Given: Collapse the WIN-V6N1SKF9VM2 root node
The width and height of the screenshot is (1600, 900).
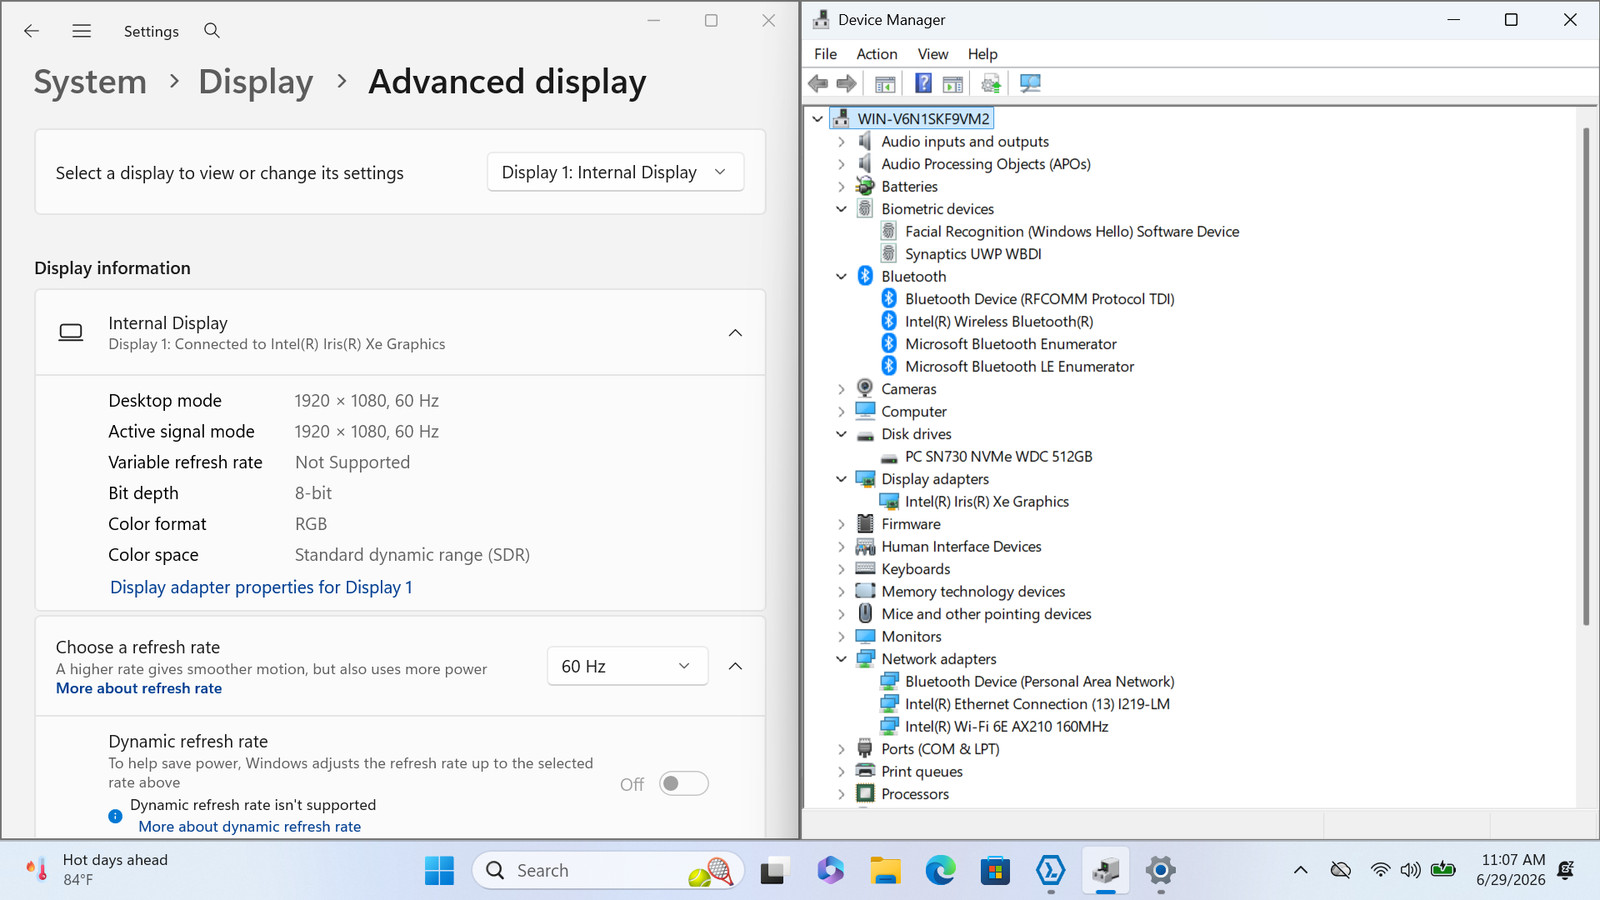Looking at the screenshot, I should click(818, 119).
